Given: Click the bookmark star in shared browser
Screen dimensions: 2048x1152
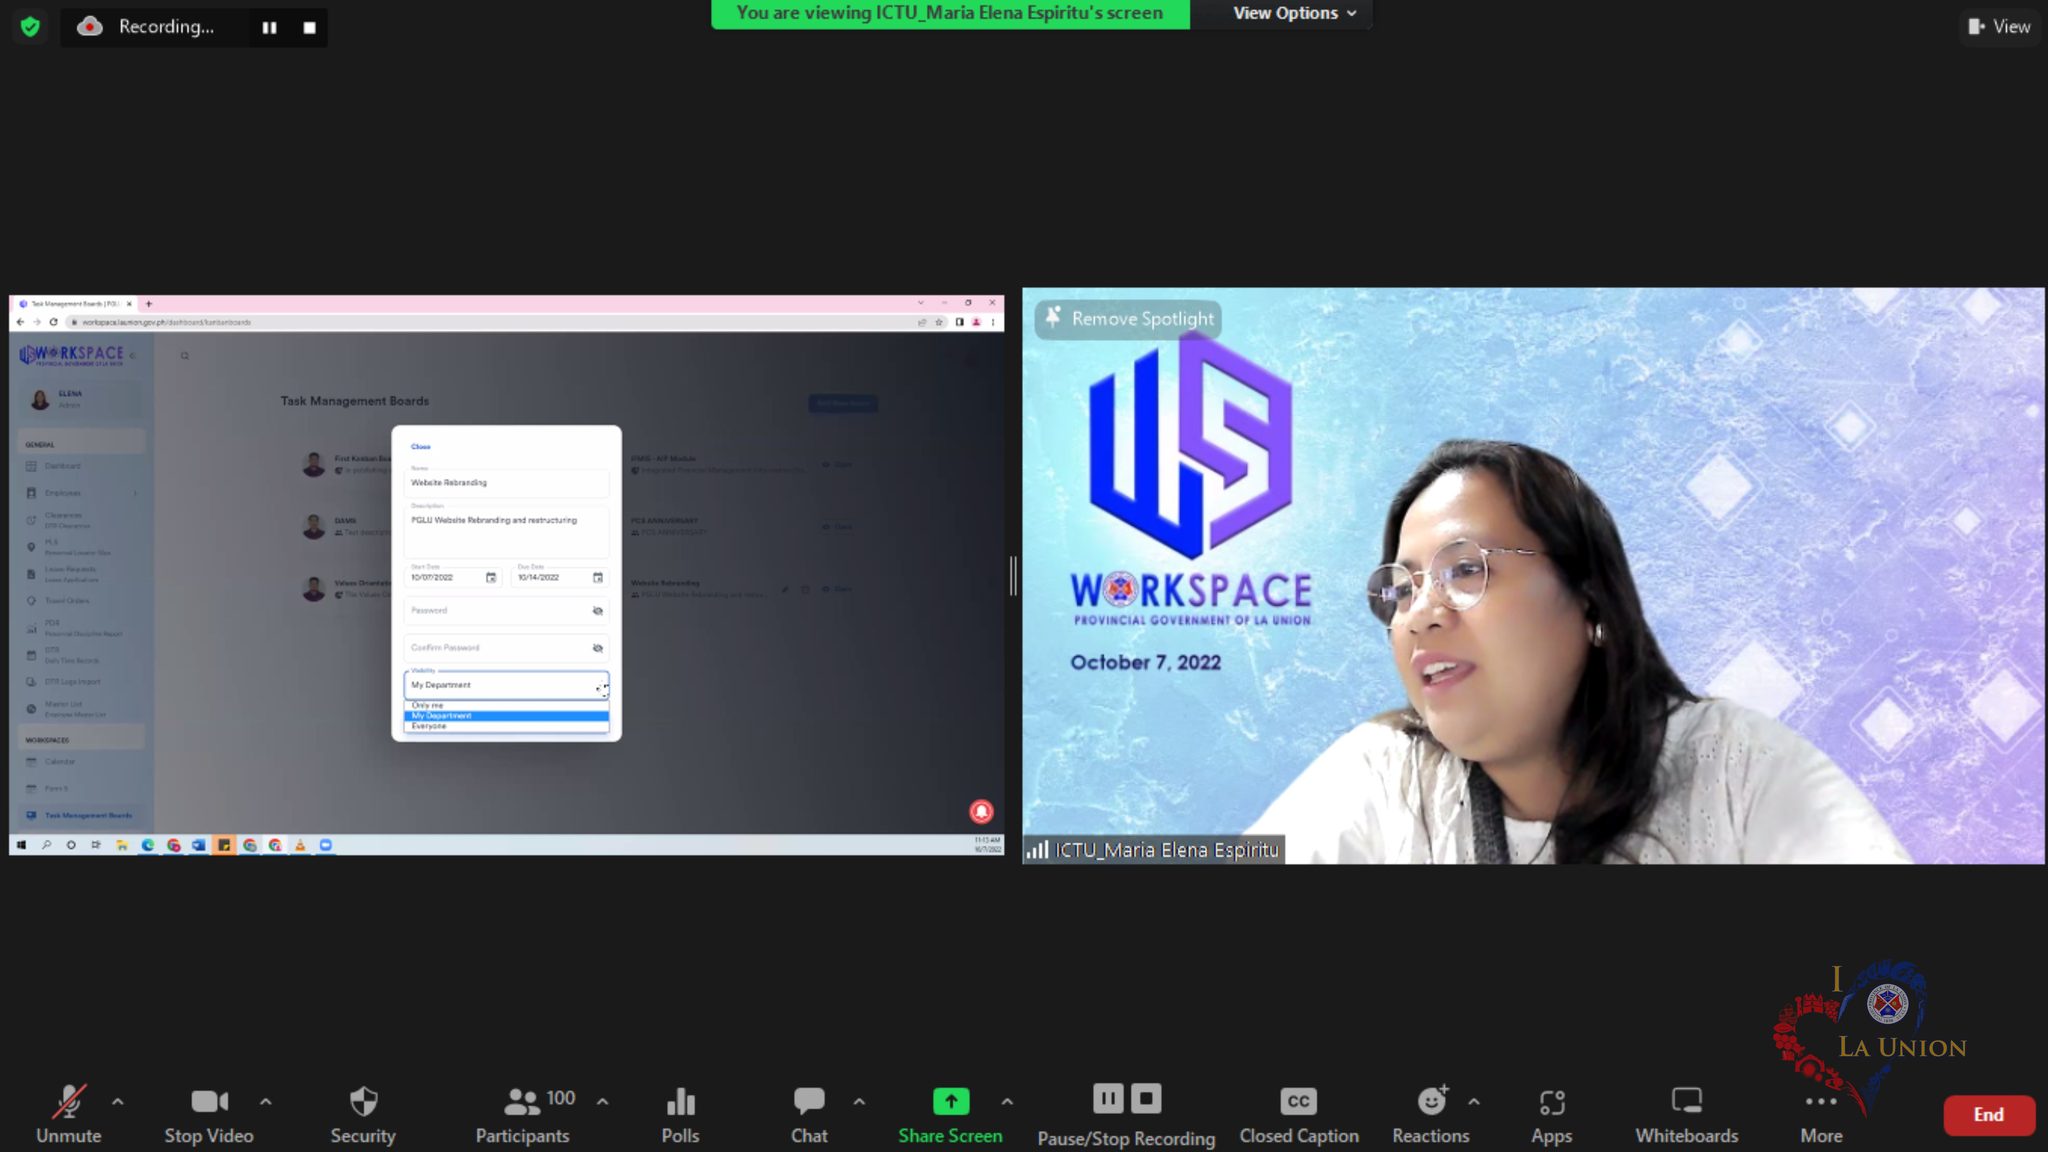Looking at the screenshot, I should point(939,322).
